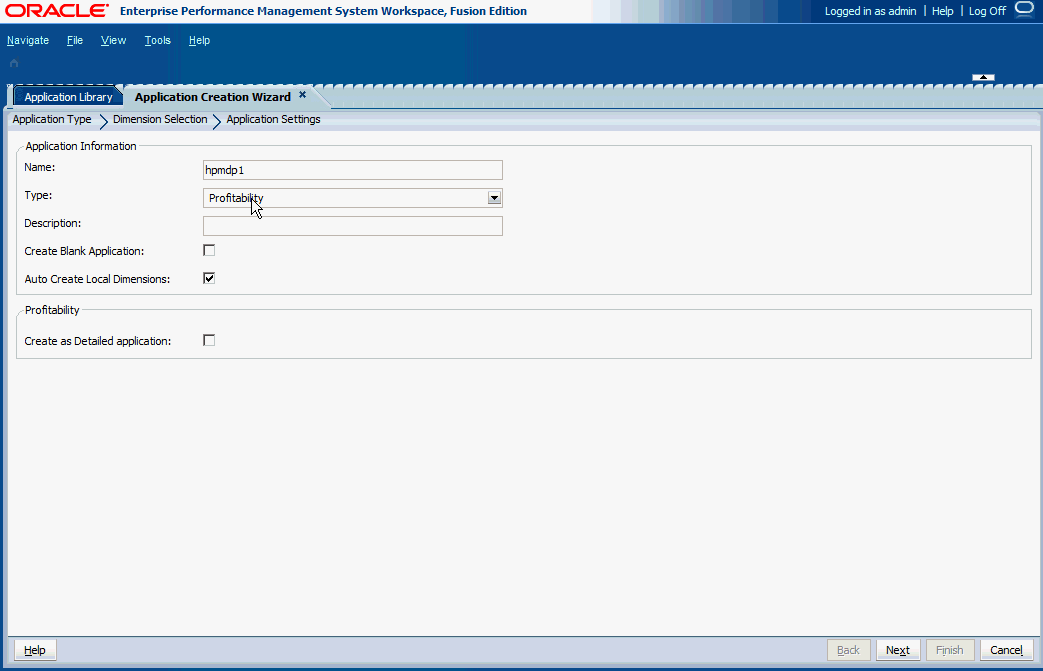Uncheck Auto Create Local Dimensions

(x=209, y=279)
